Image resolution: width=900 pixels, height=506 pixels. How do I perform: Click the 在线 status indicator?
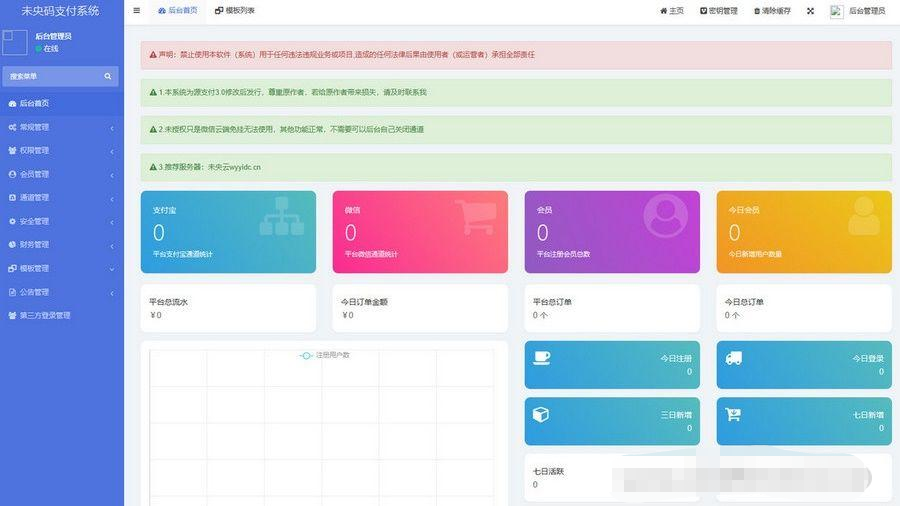[47, 49]
